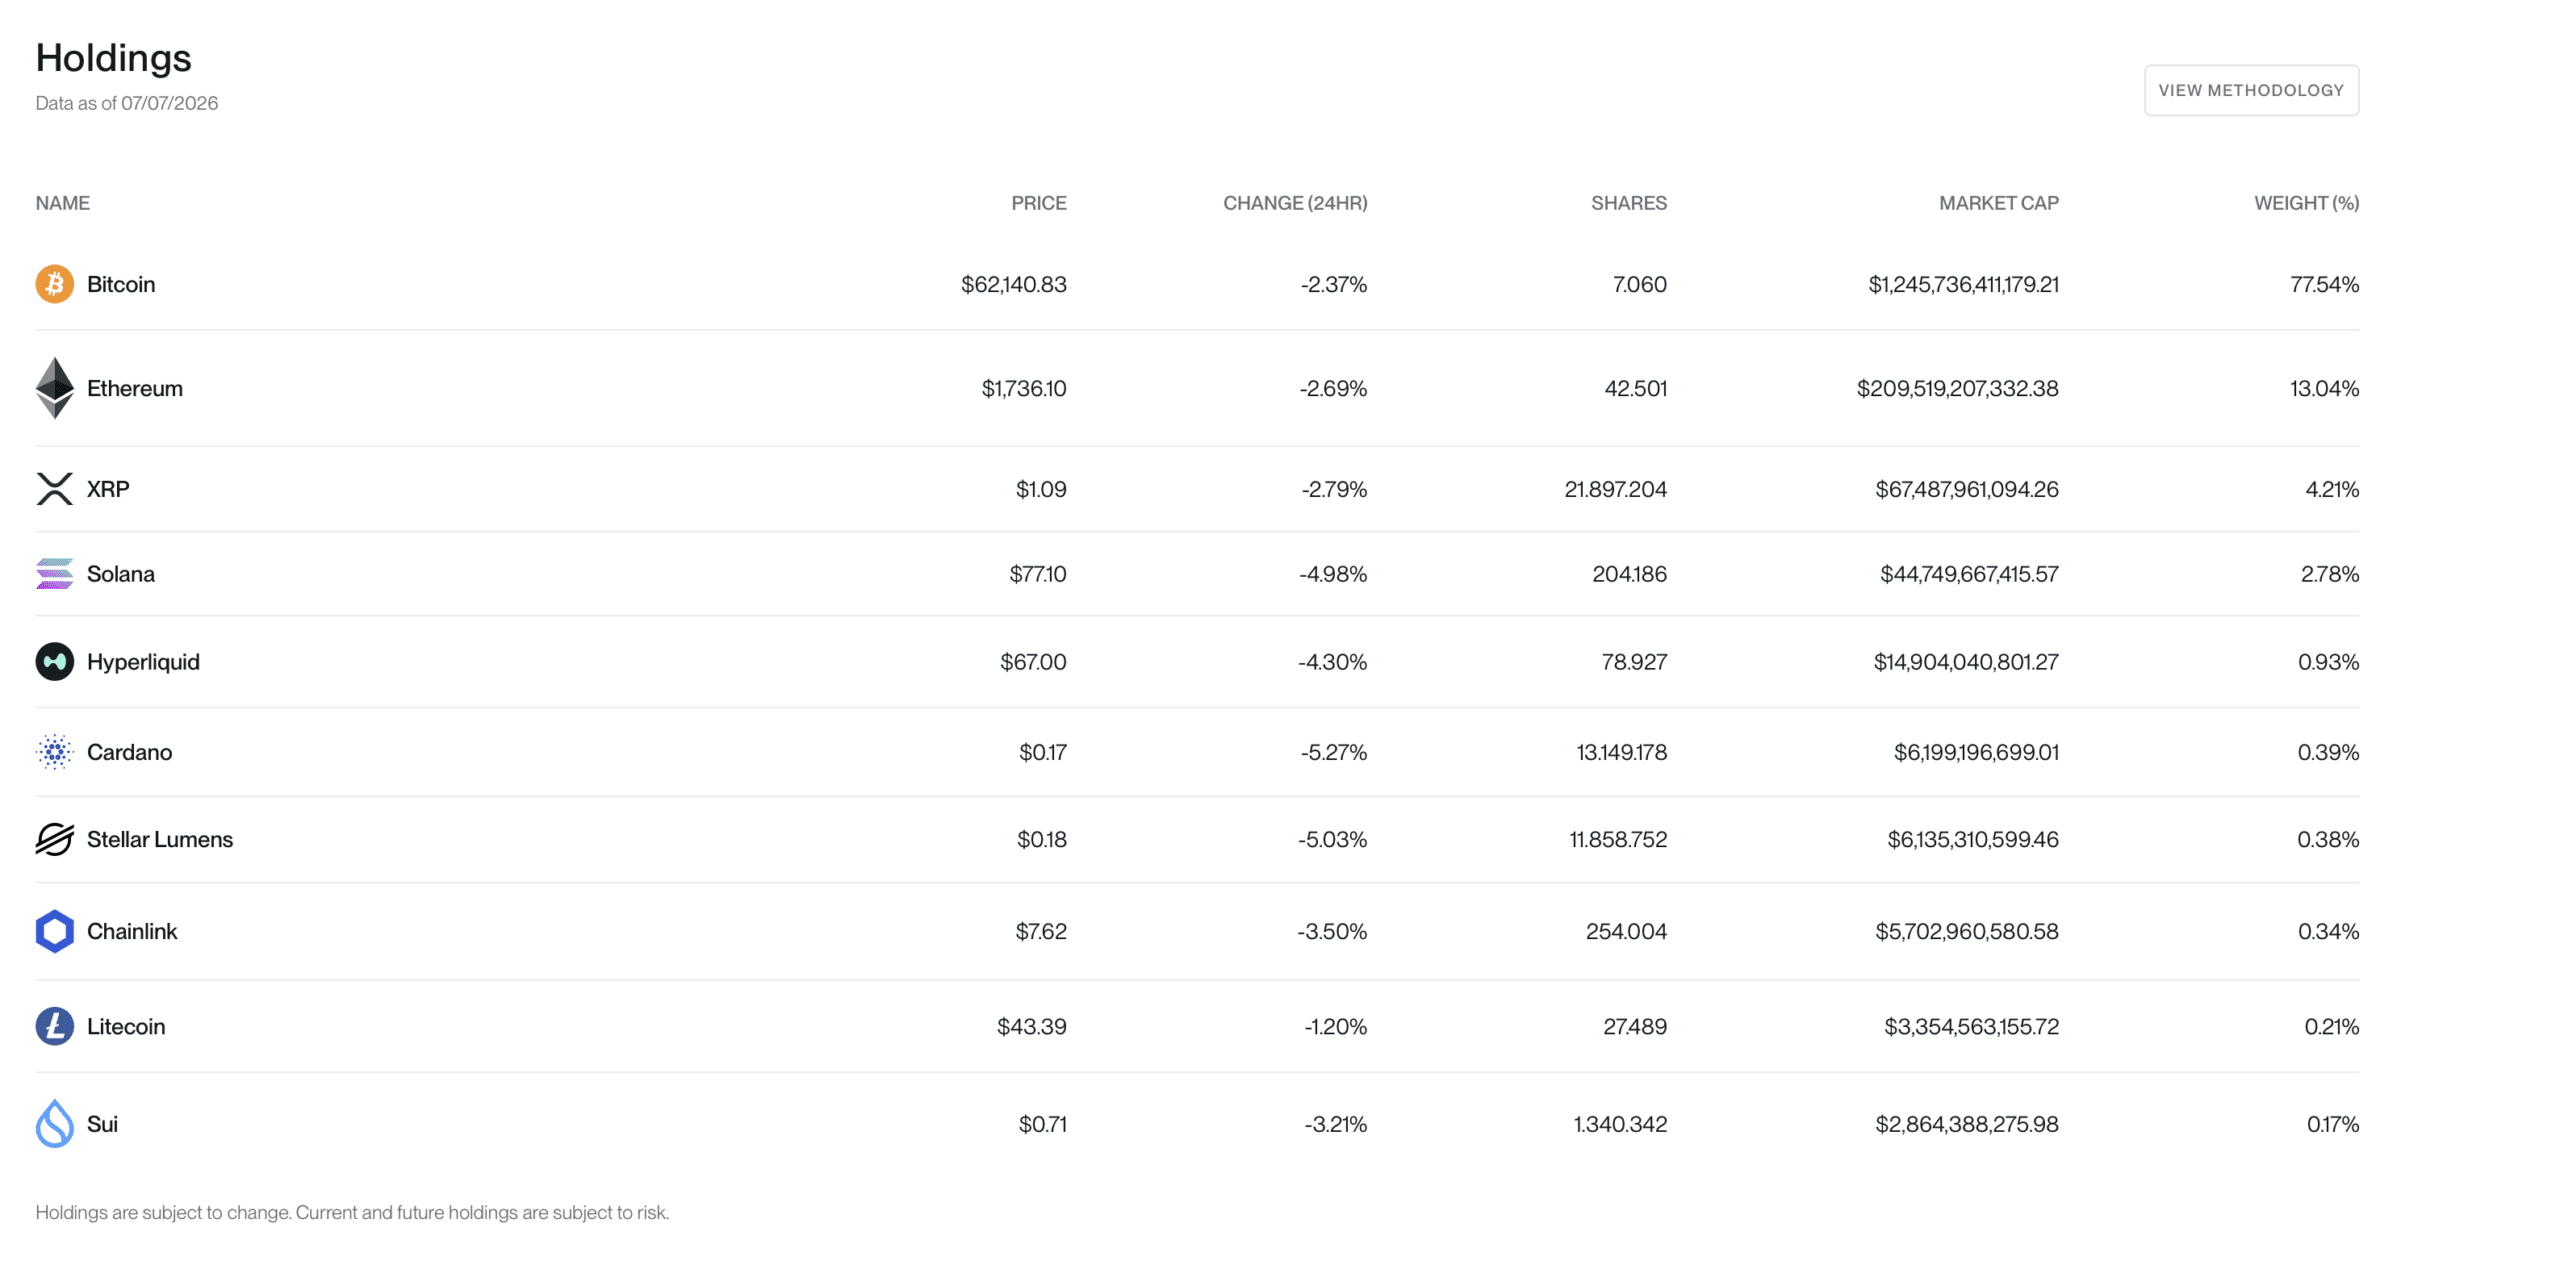Click the Chainlink hexagon icon
This screenshot has width=2560, height=1265.
[x=55, y=931]
